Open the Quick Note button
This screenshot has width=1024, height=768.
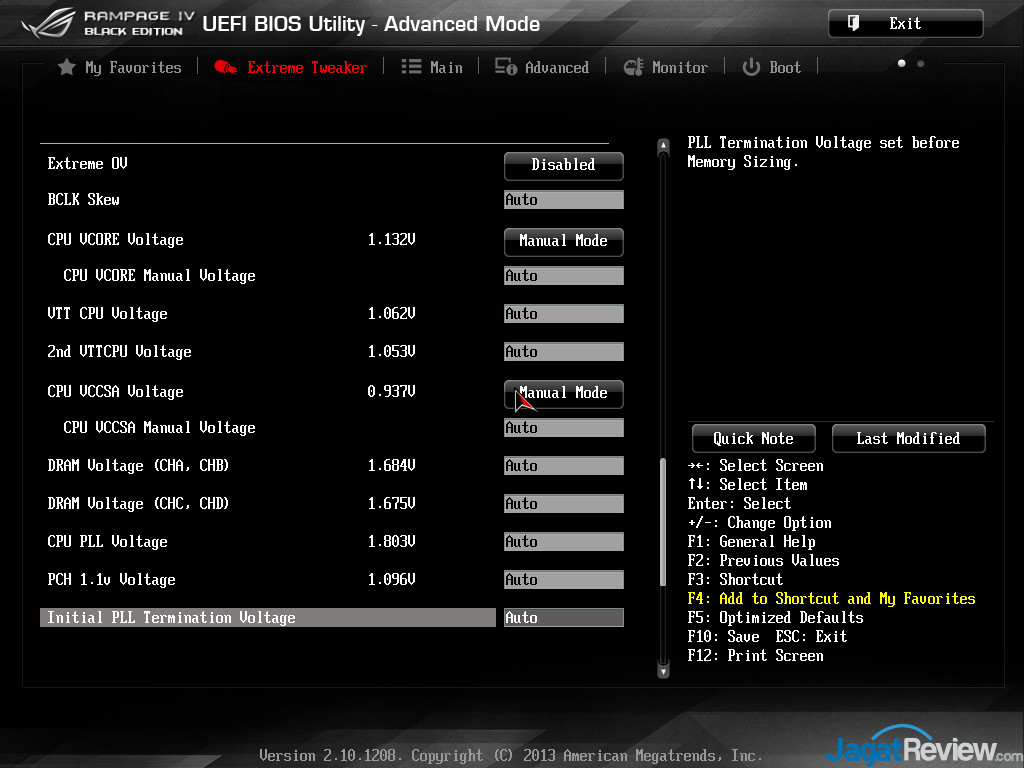(x=753, y=438)
